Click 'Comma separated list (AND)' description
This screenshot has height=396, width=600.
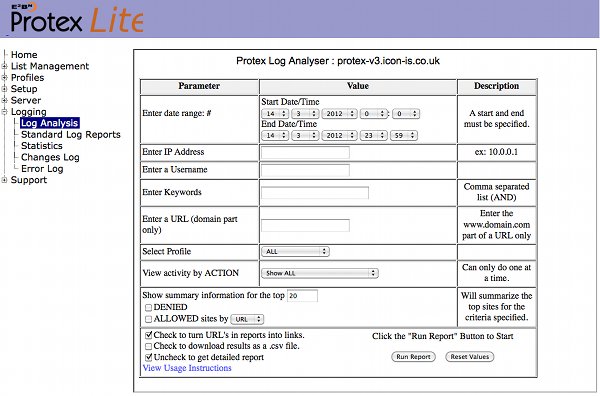point(496,192)
